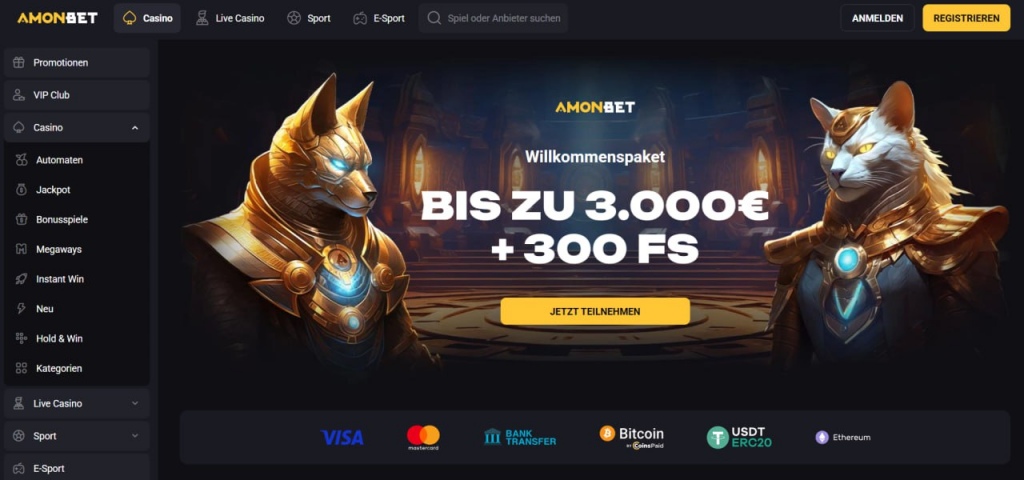Open the Sport top navigation tab
The height and width of the screenshot is (480, 1024).
tap(309, 18)
